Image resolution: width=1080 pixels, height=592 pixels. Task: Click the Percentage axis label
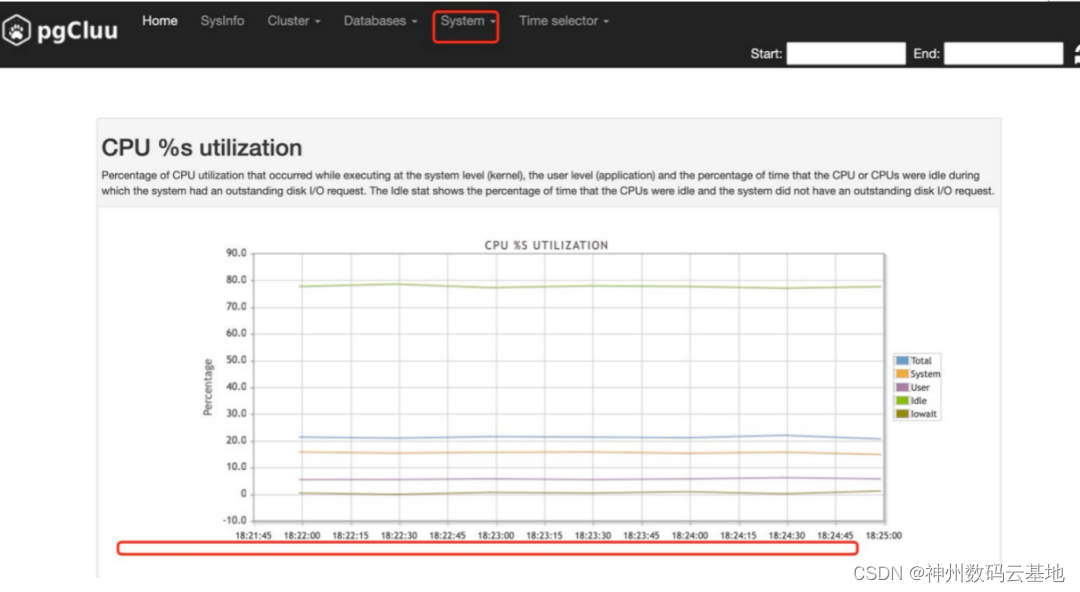pos(207,387)
